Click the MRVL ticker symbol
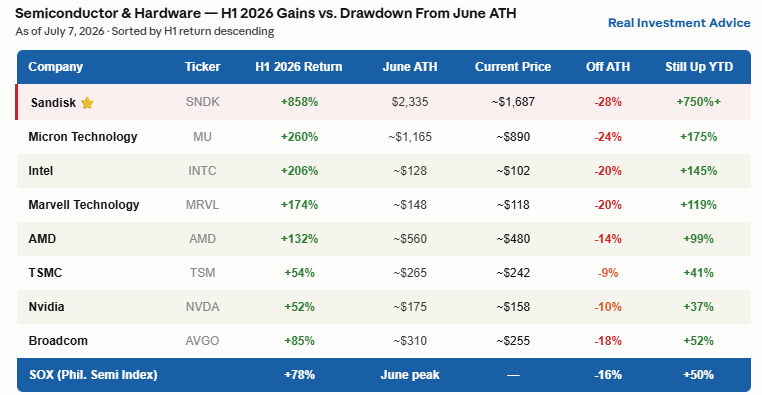This screenshot has height=395, width=762. point(202,205)
